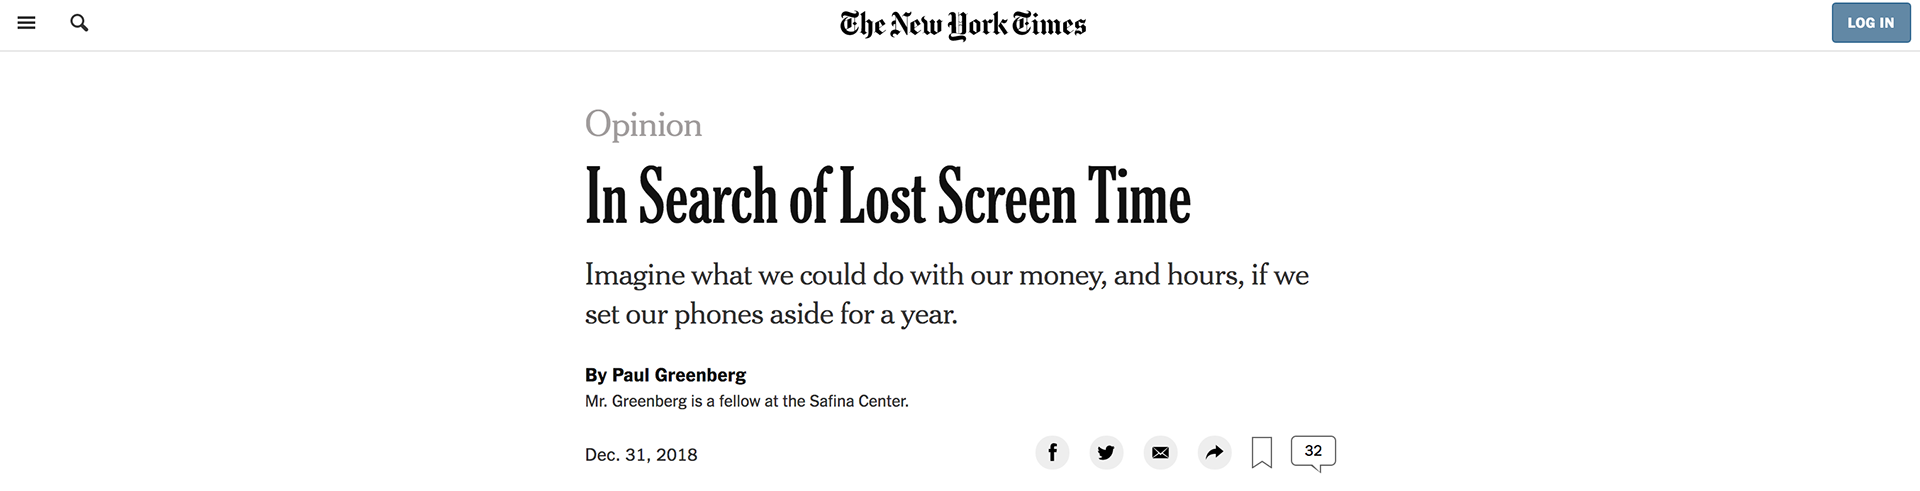Click the Dec. 31, 2018 date

click(x=641, y=455)
